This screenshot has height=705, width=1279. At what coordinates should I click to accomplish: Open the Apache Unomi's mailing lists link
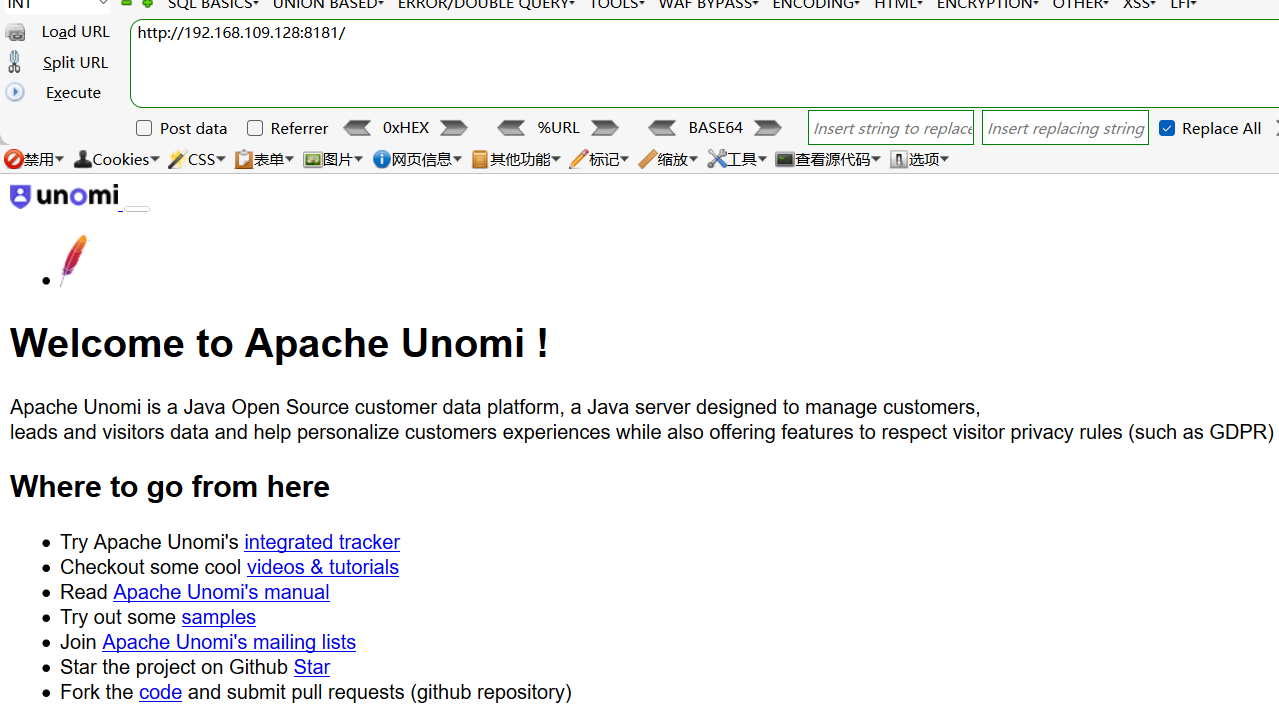pyautogui.click(x=229, y=642)
